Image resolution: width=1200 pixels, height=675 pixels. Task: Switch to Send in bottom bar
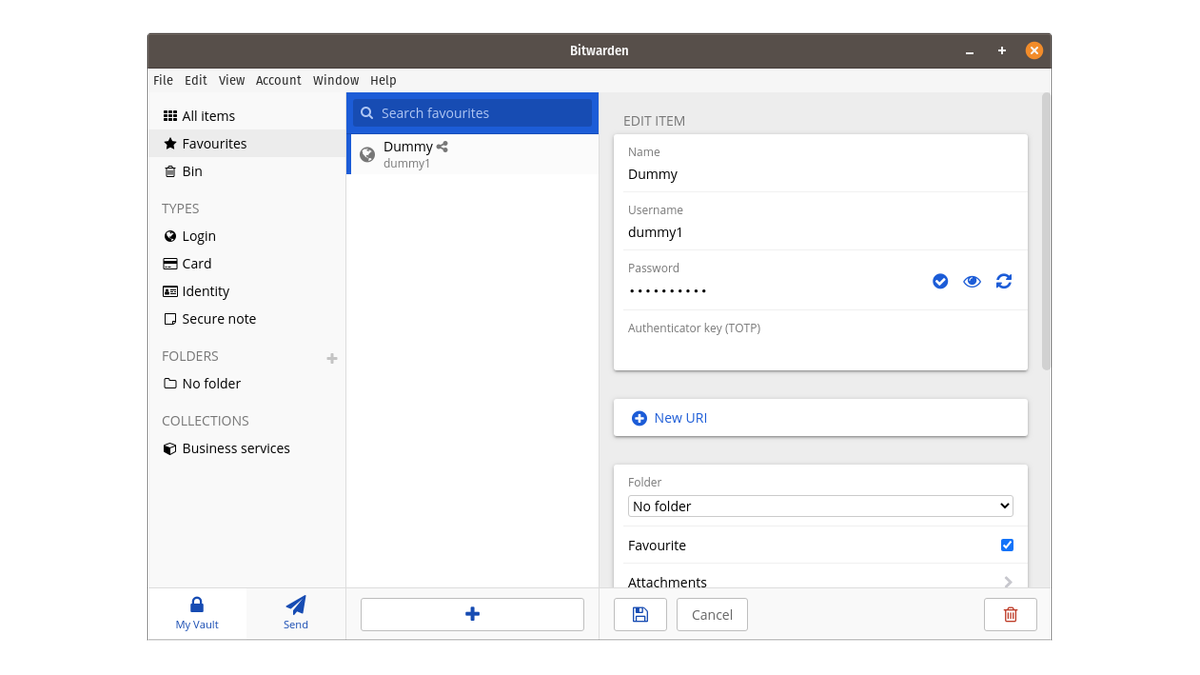point(295,612)
